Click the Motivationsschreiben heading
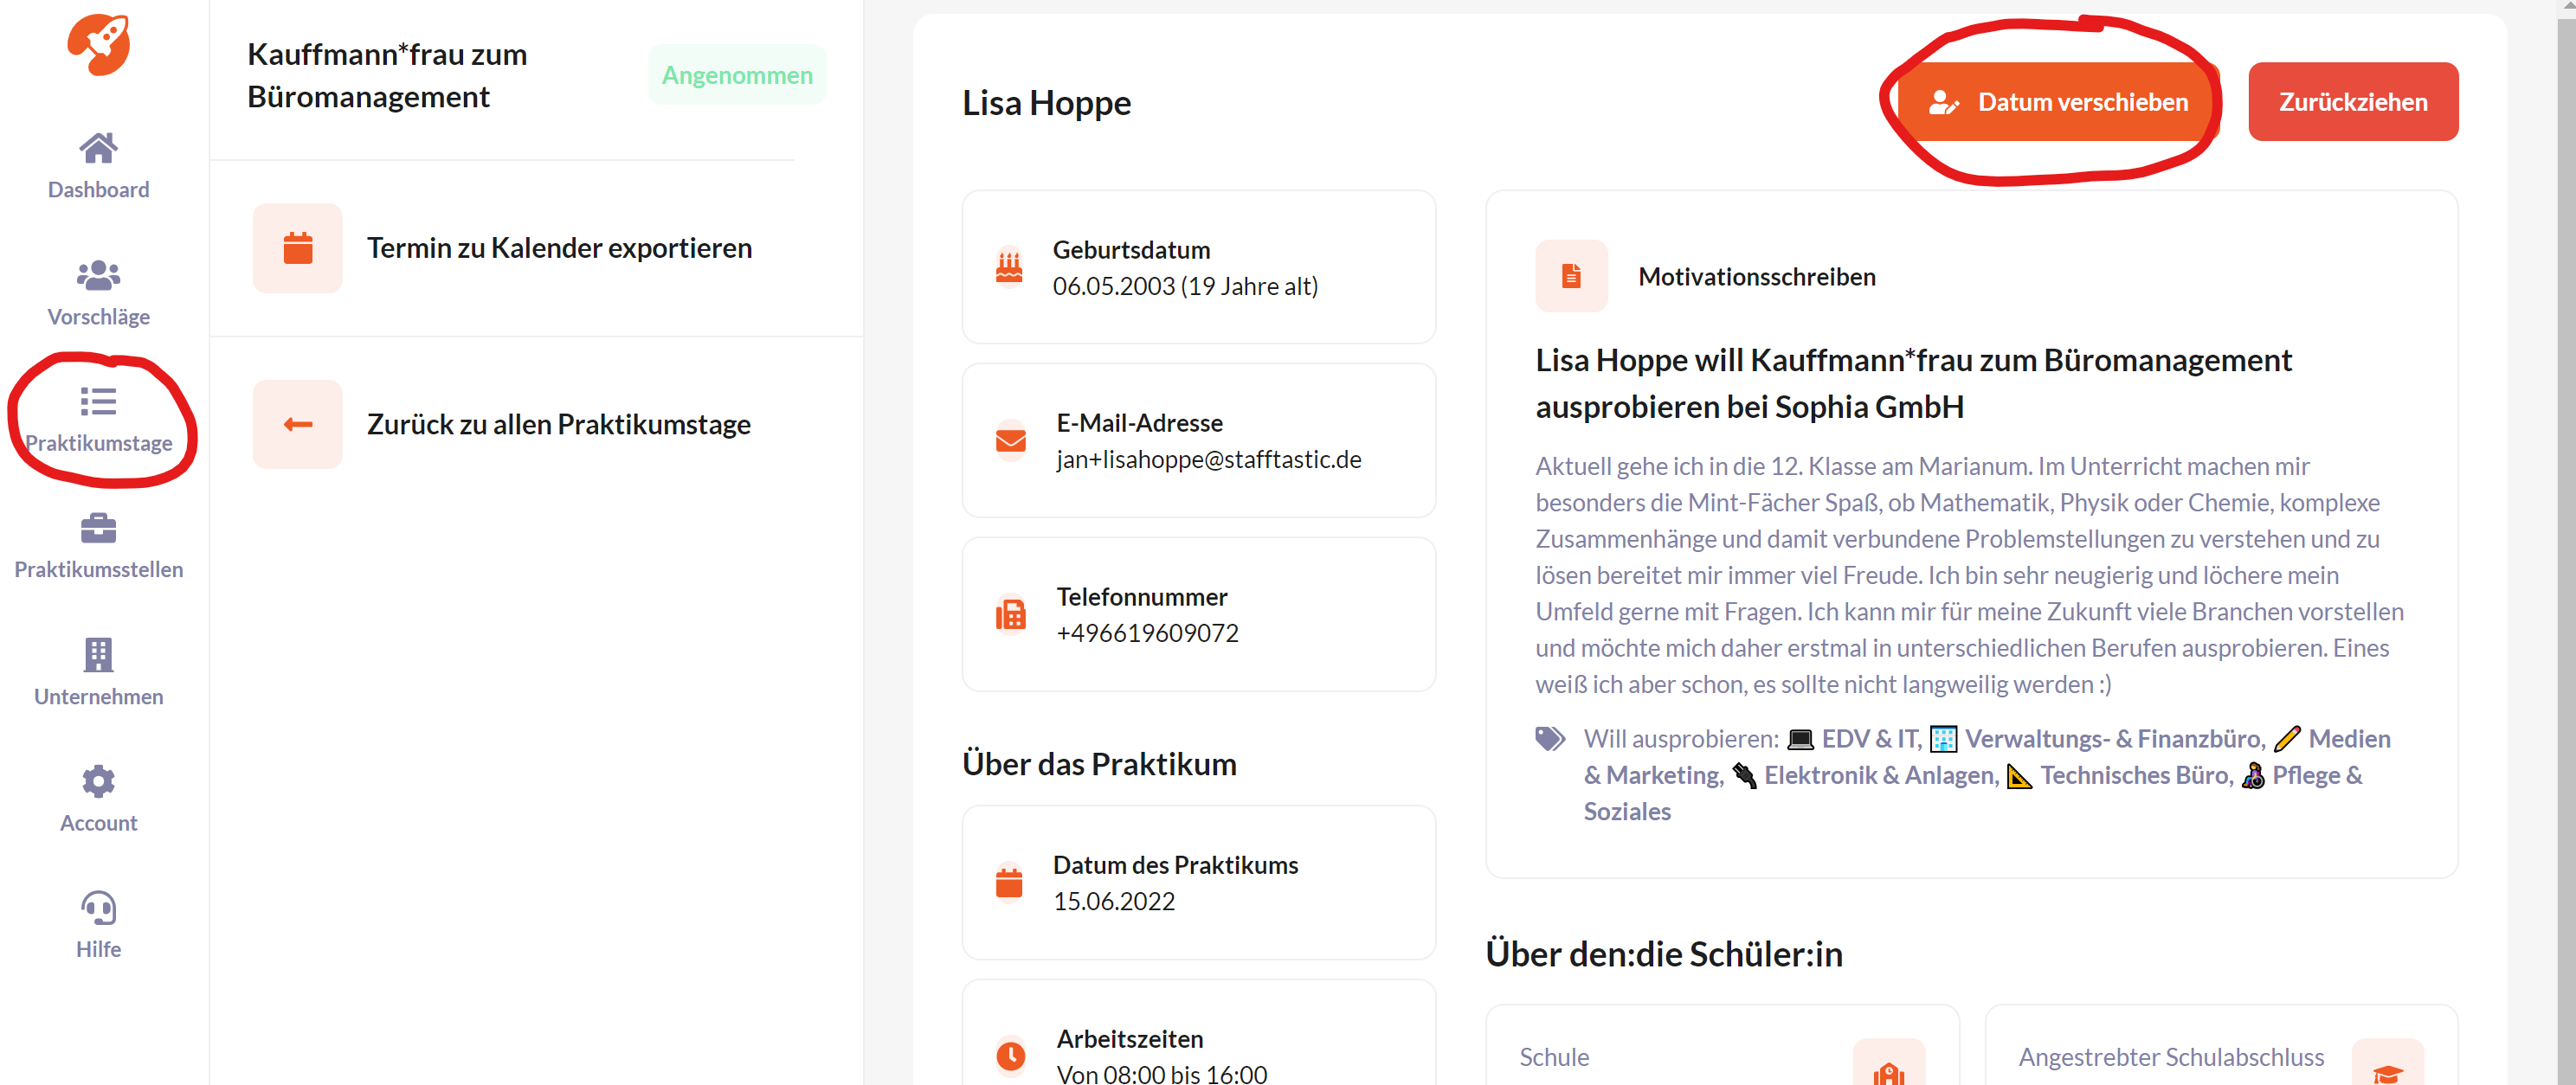2576x1085 pixels. pyautogui.click(x=1756, y=276)
